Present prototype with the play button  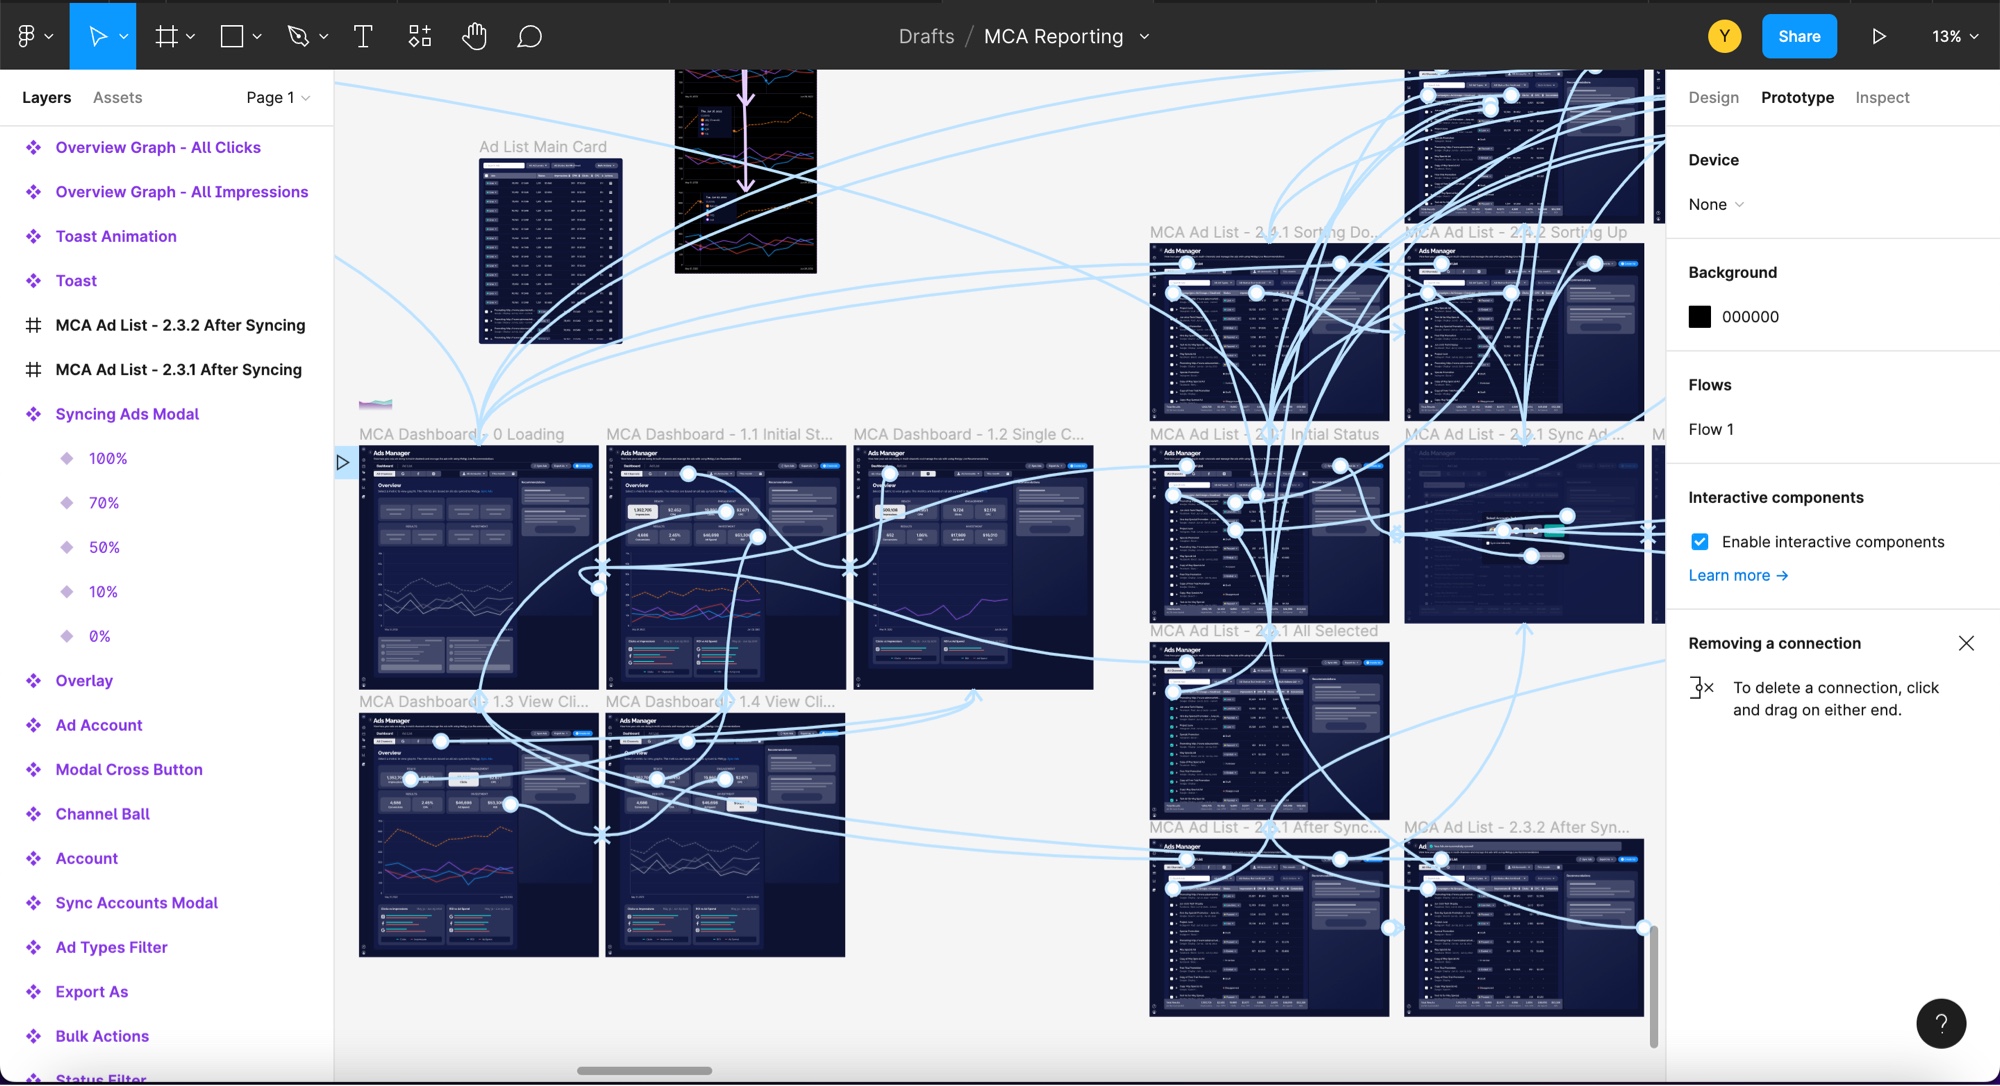coord(1878,36)
